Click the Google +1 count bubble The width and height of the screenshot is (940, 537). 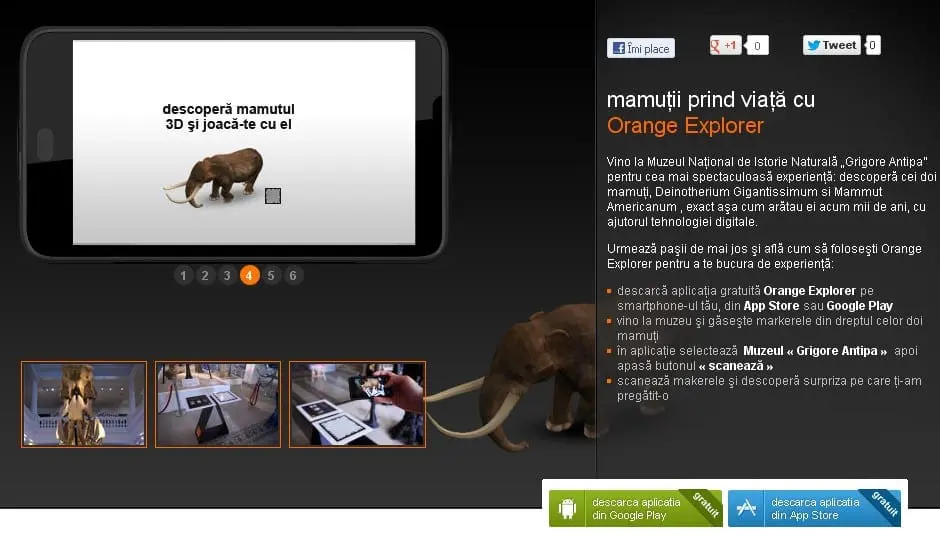(x=757, y=46)
